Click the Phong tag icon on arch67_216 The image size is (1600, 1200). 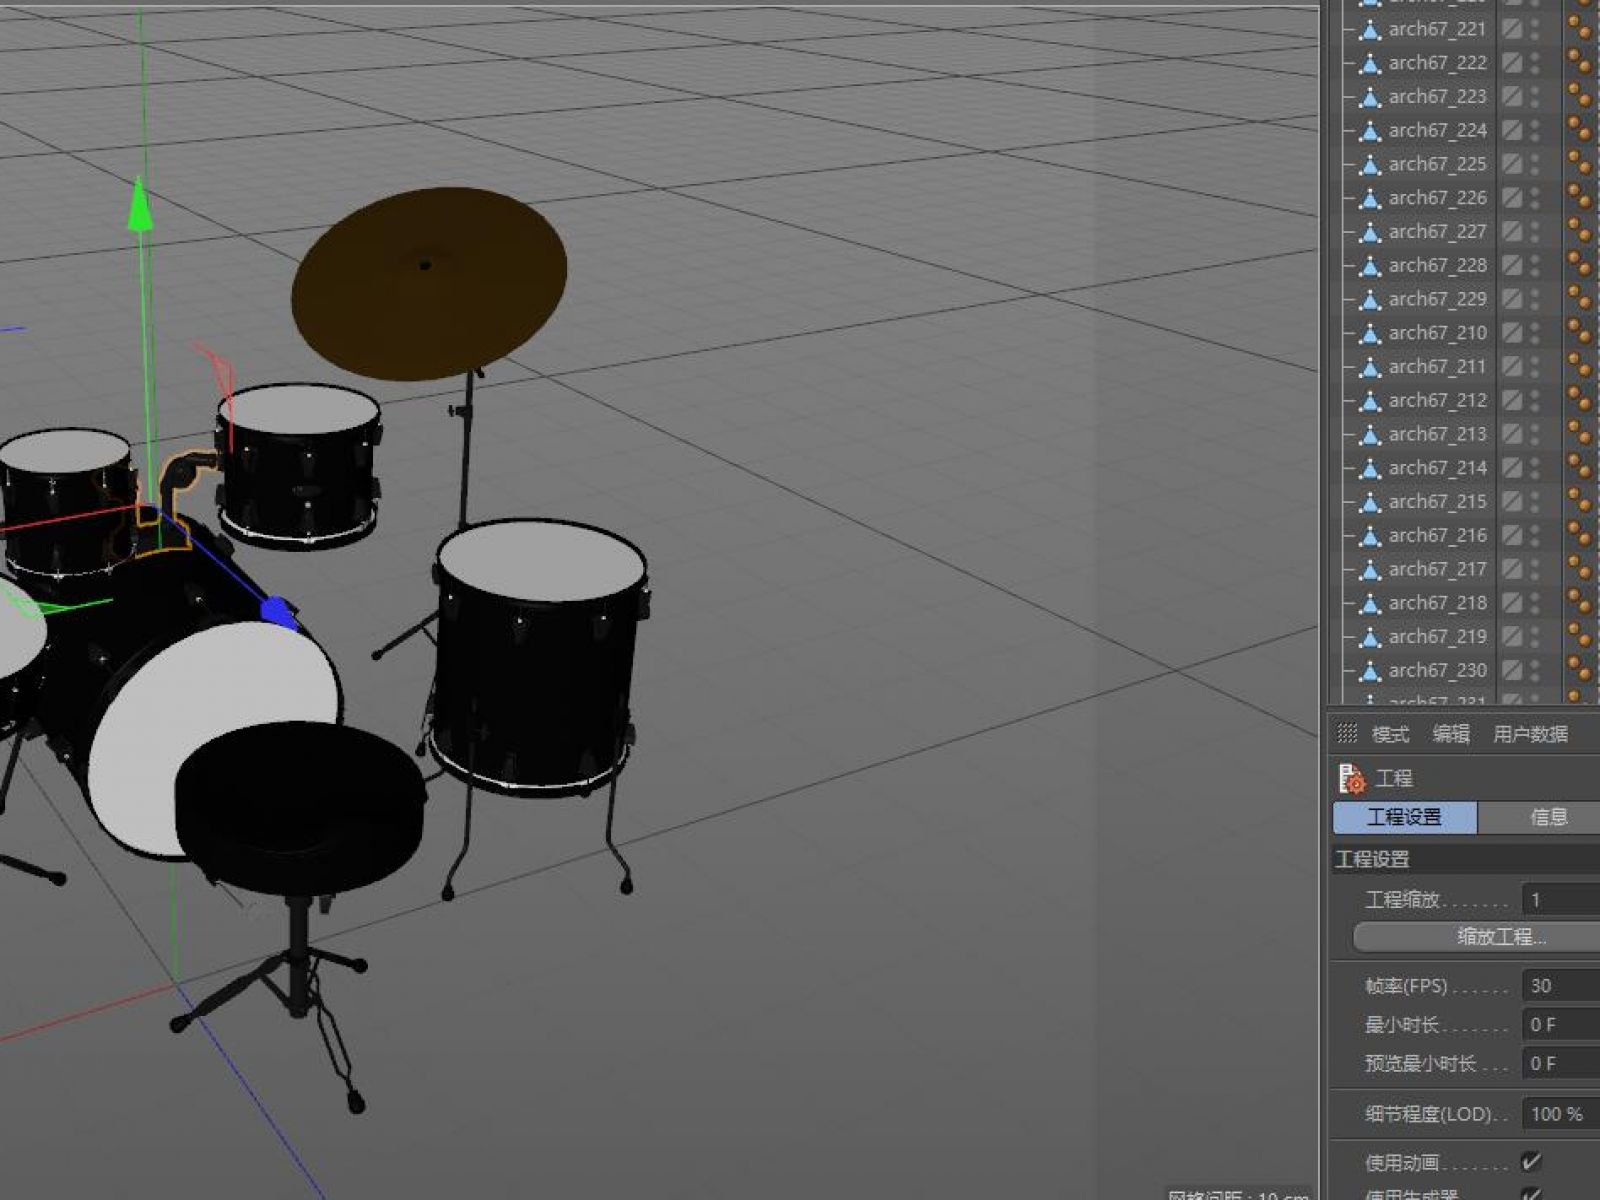tap(1580, 535)
